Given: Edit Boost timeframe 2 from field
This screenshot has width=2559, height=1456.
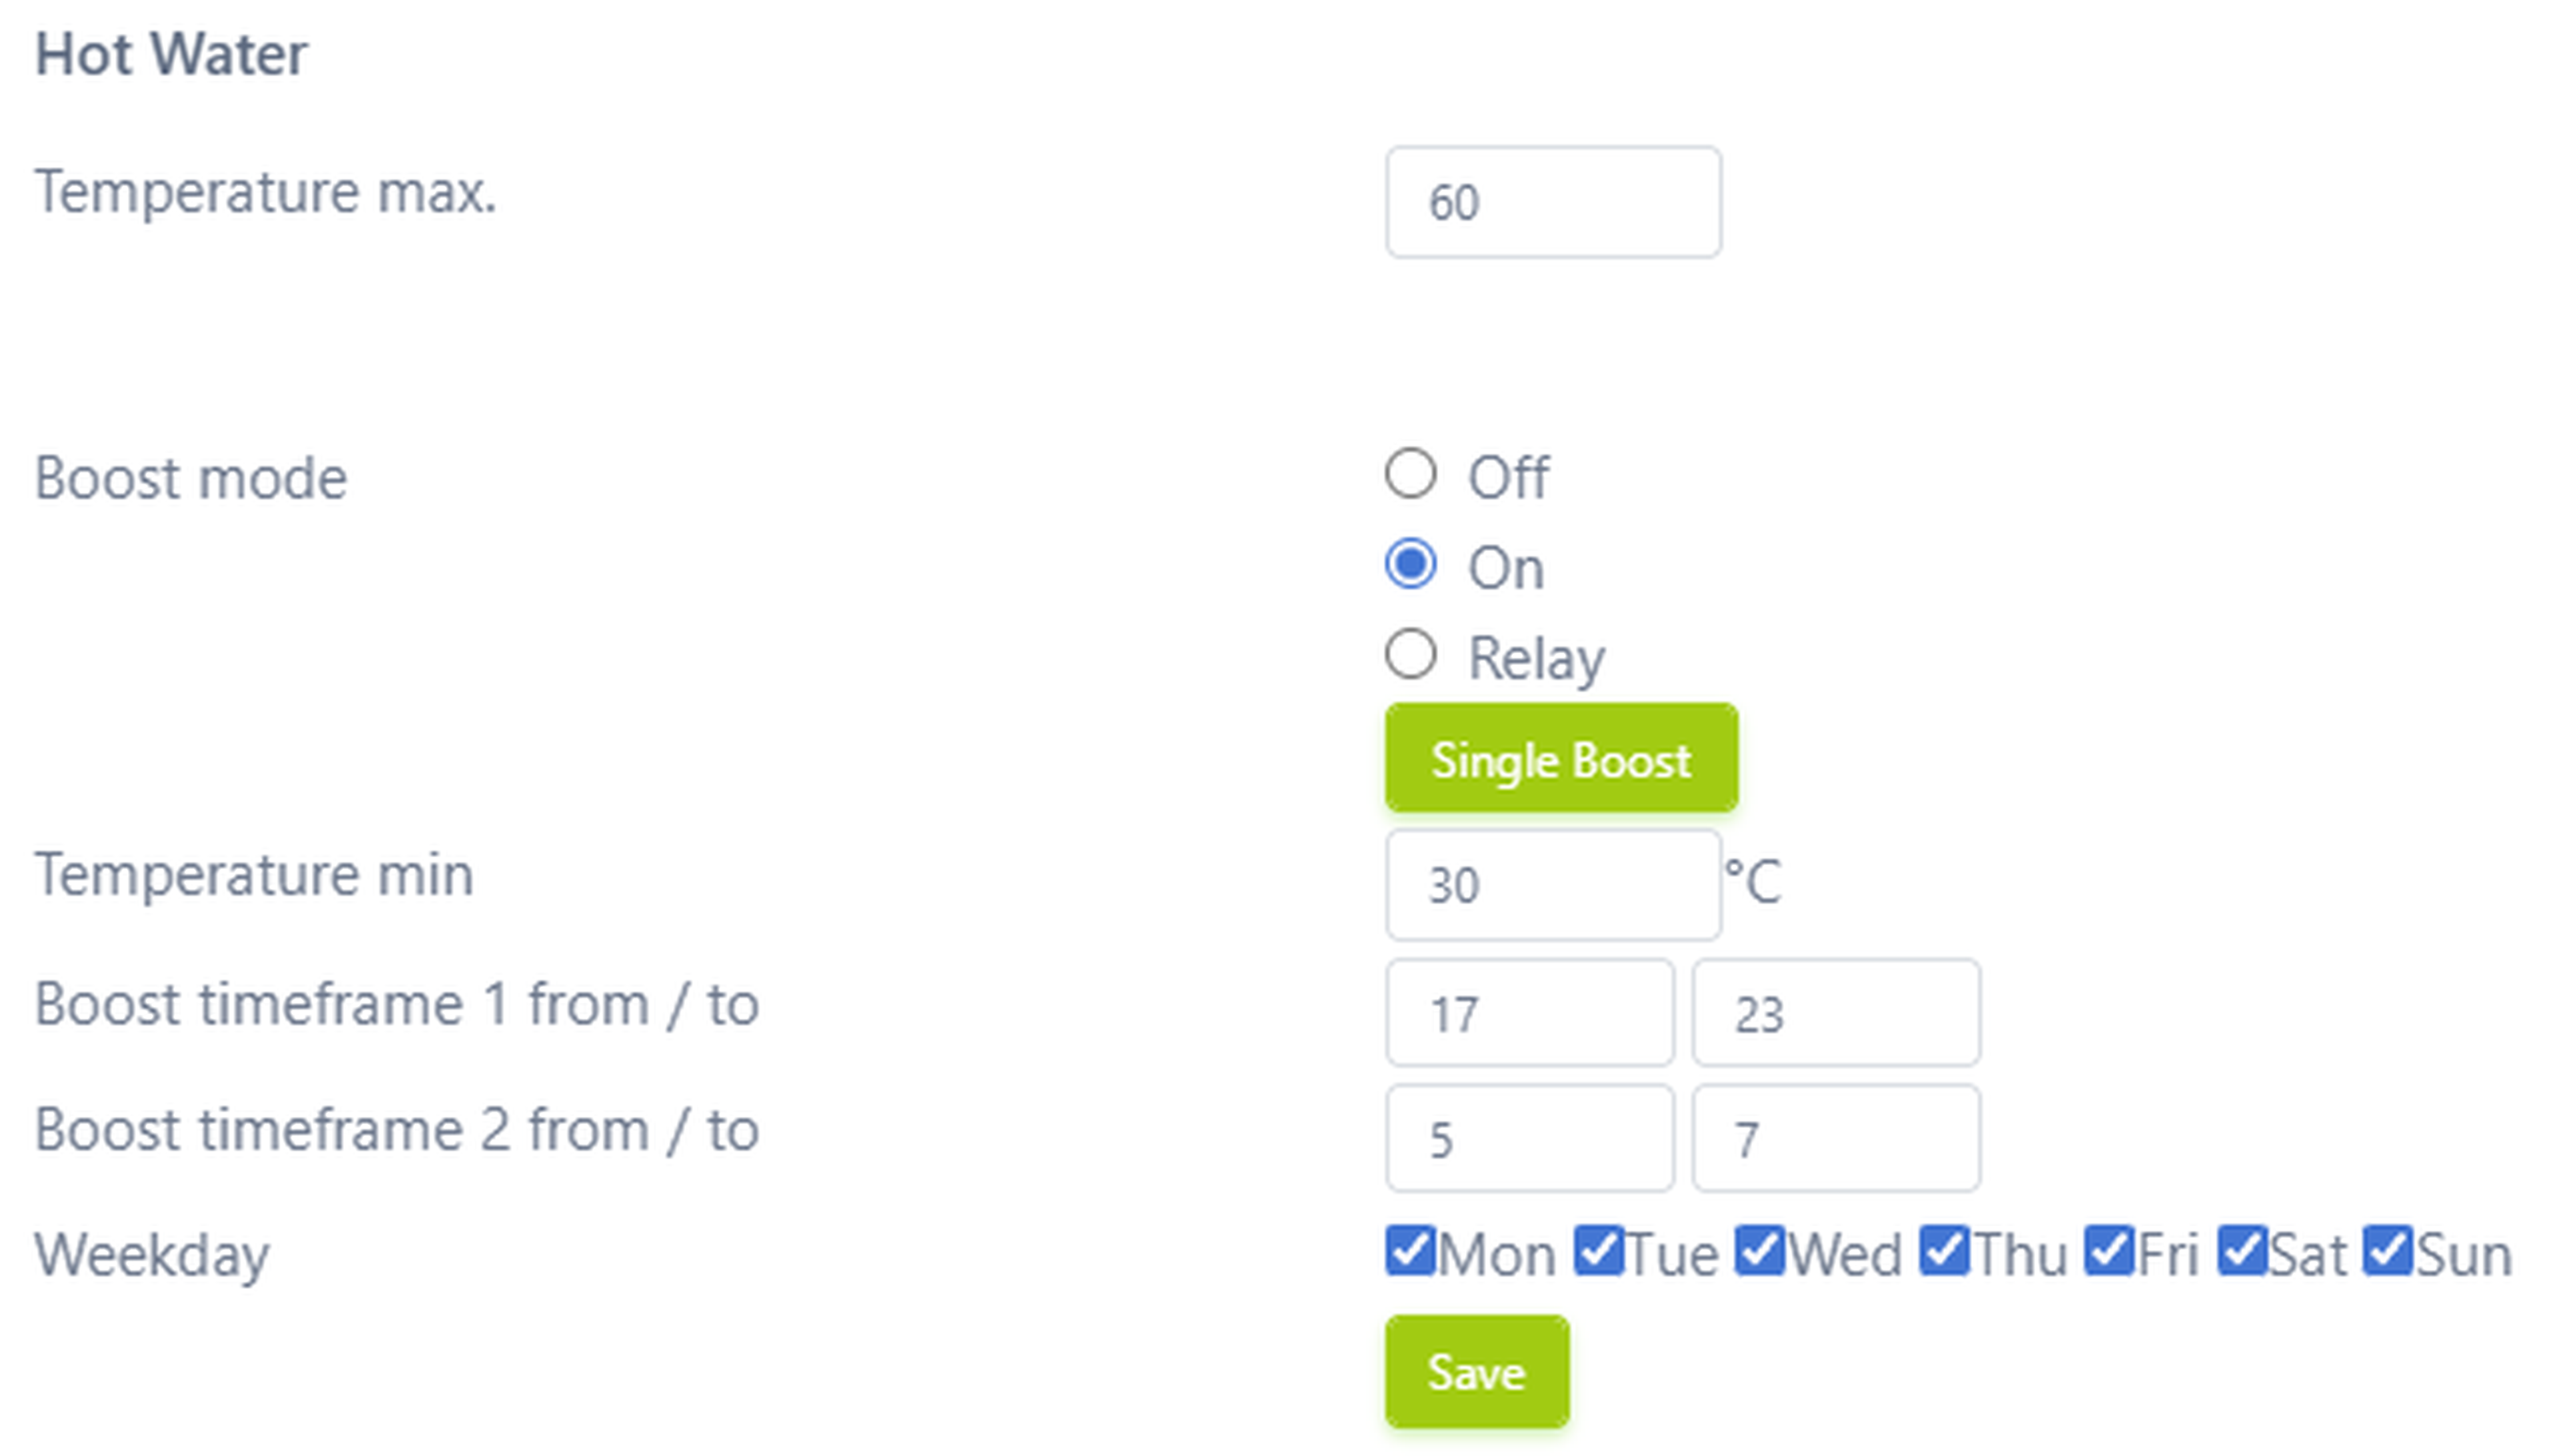Looking at the screenshot, I should 1528,1139.
